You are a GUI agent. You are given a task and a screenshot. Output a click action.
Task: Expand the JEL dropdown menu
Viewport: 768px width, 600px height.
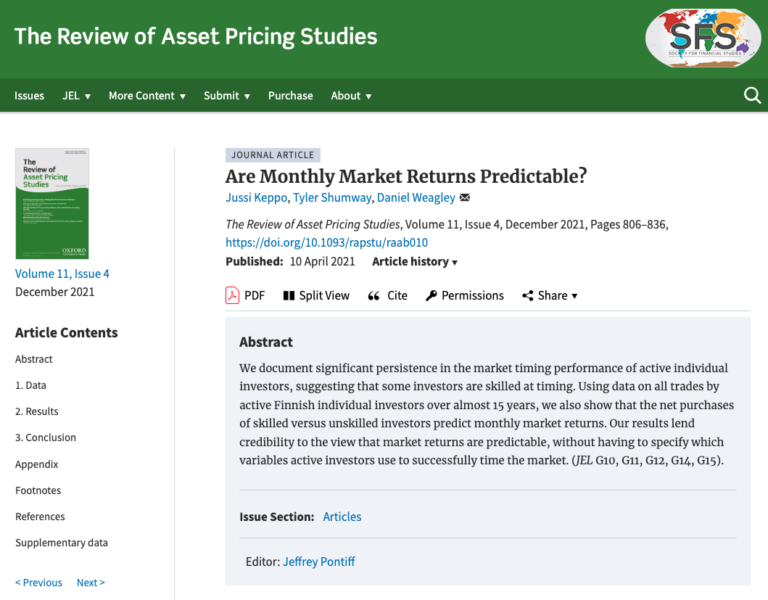pyautogui.click(x=76, y=96)
